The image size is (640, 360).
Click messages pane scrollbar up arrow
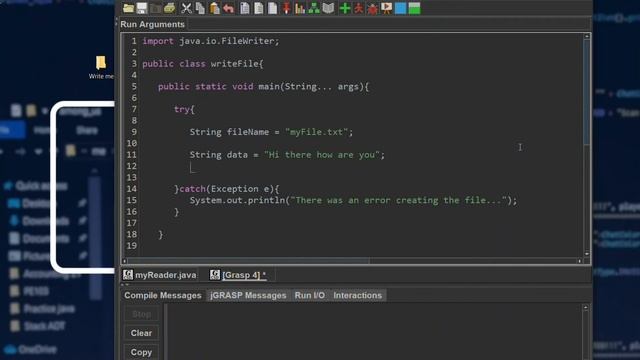pyautogui.click(x=586, y=308)
